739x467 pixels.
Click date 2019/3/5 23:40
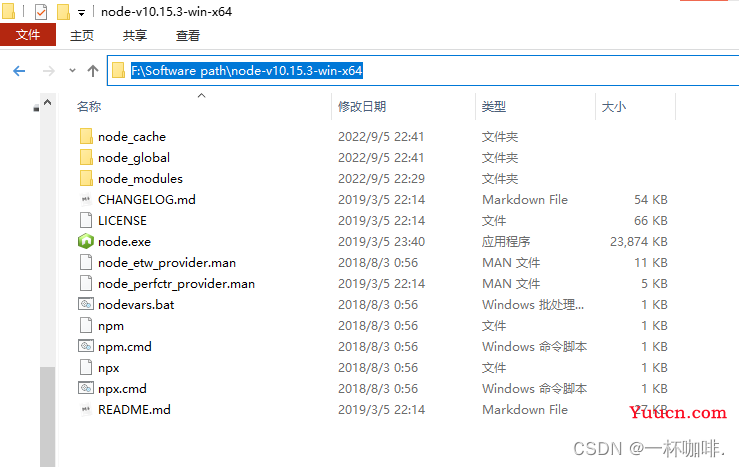tap(381, 242)
